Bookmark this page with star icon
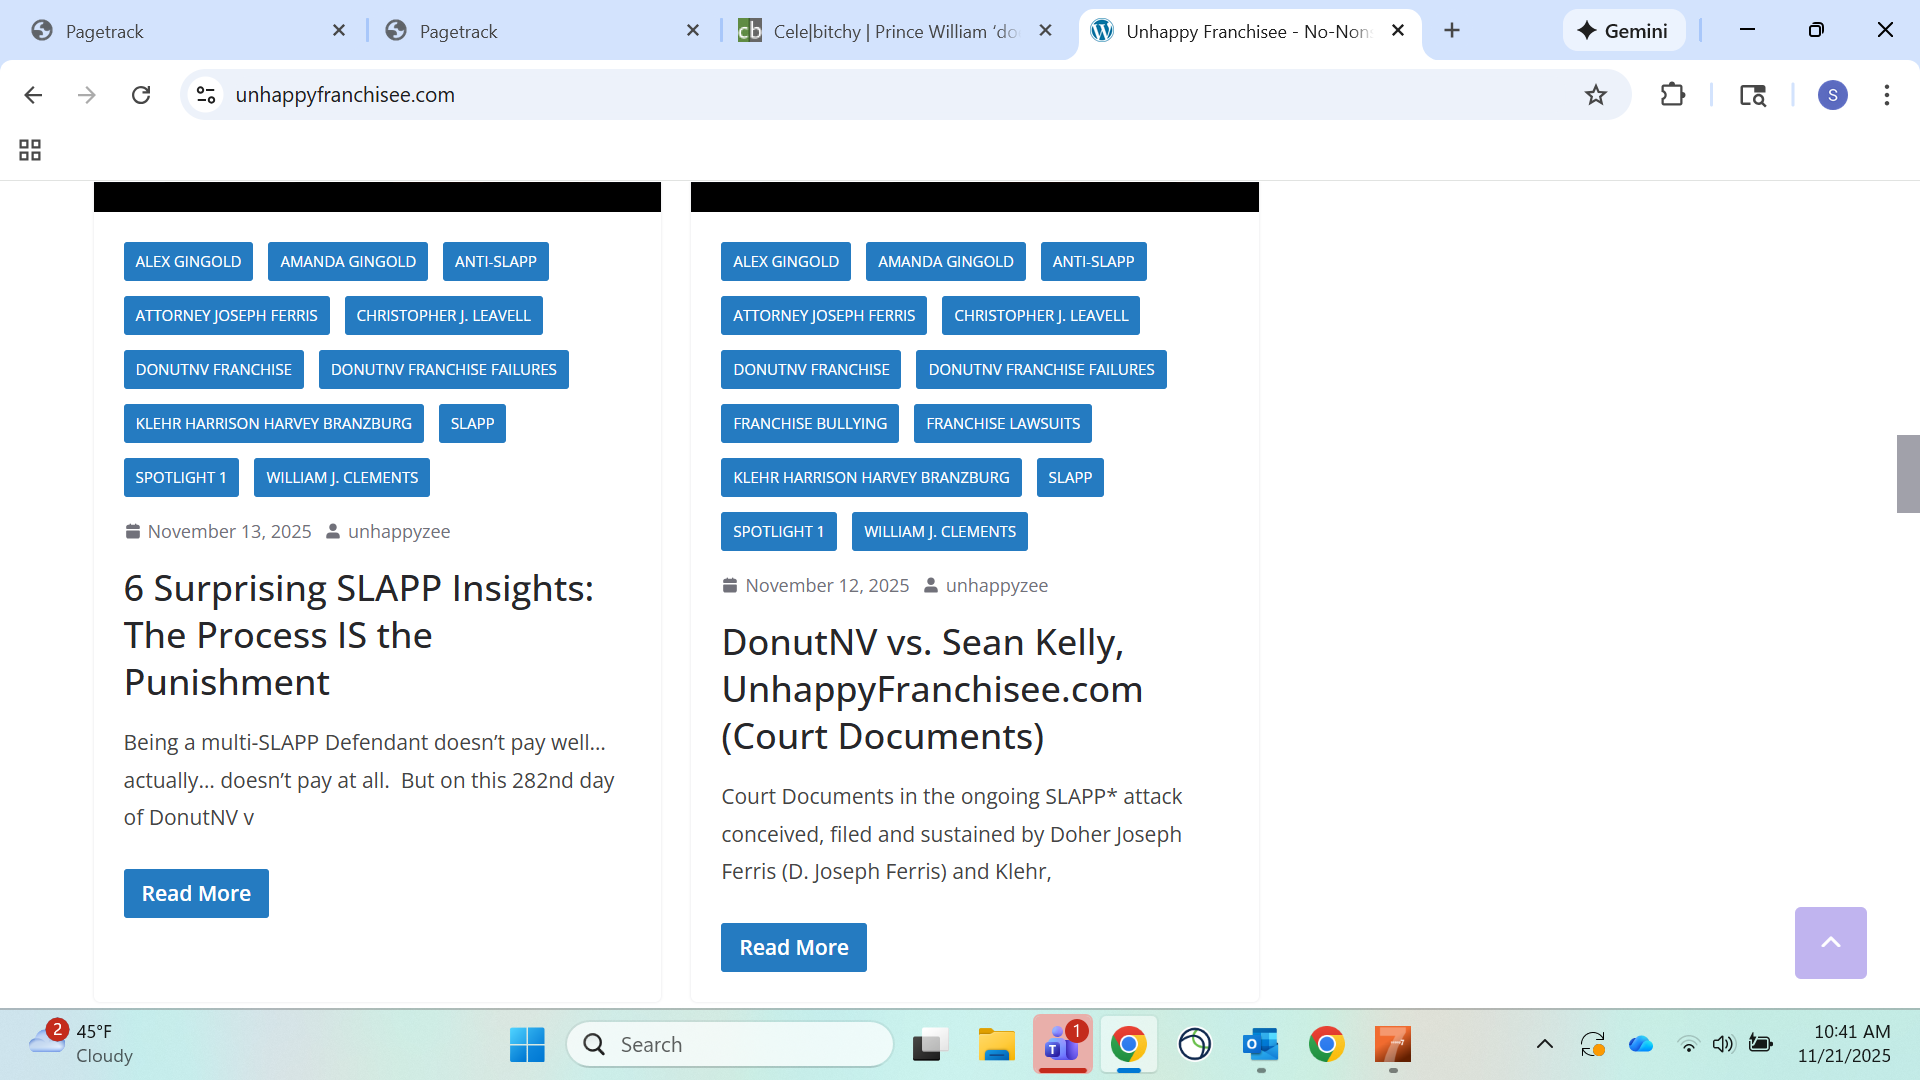Image resolution: width=1920 pixels, height=1080 pixels. (x=1595, y=95)
